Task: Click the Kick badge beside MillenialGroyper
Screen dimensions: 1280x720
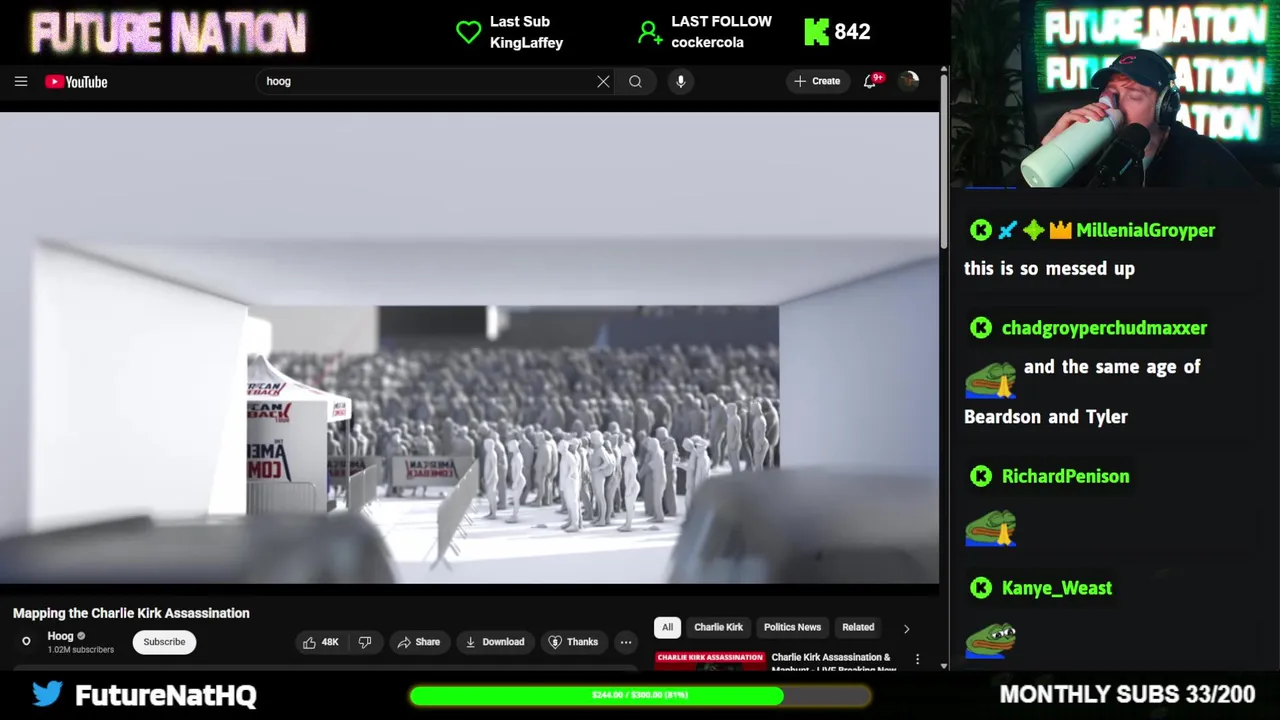Action: click(x=980, y=230)
